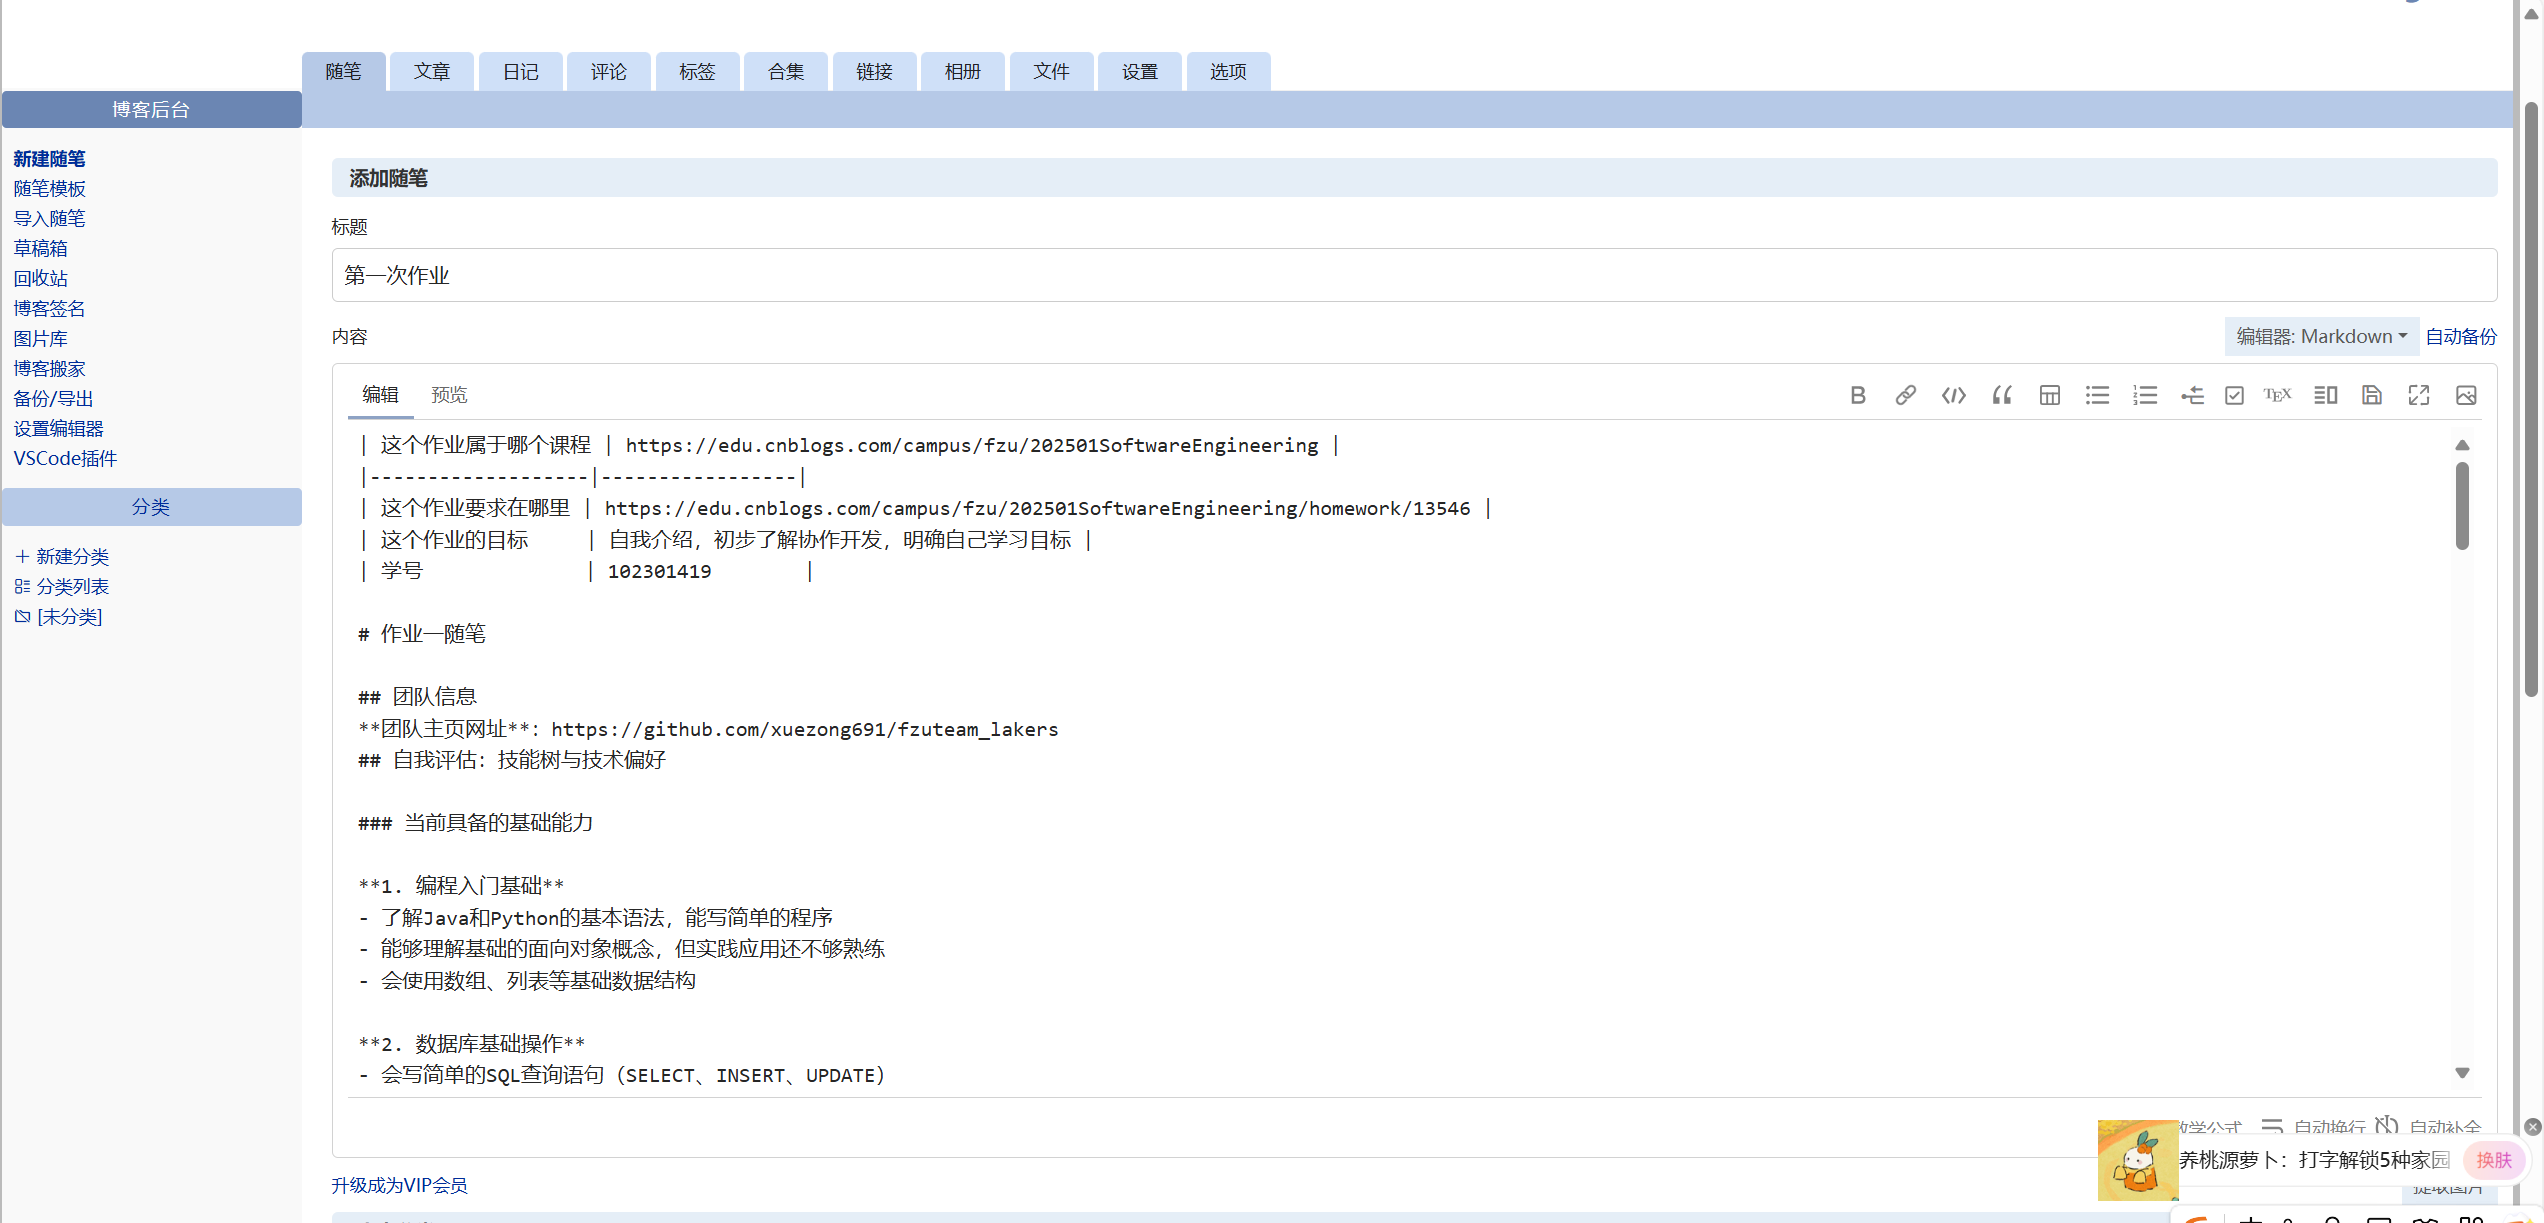
Task: Click the editor scroll down arrow
Action: (x=2462, y=1073)
